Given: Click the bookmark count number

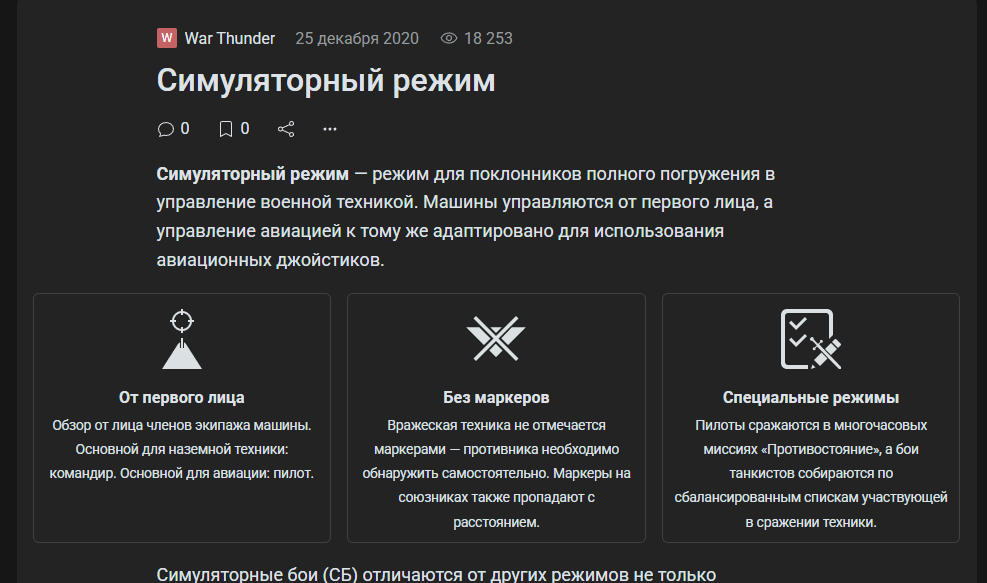Looking at the screenshot, I should click(245, 129).
